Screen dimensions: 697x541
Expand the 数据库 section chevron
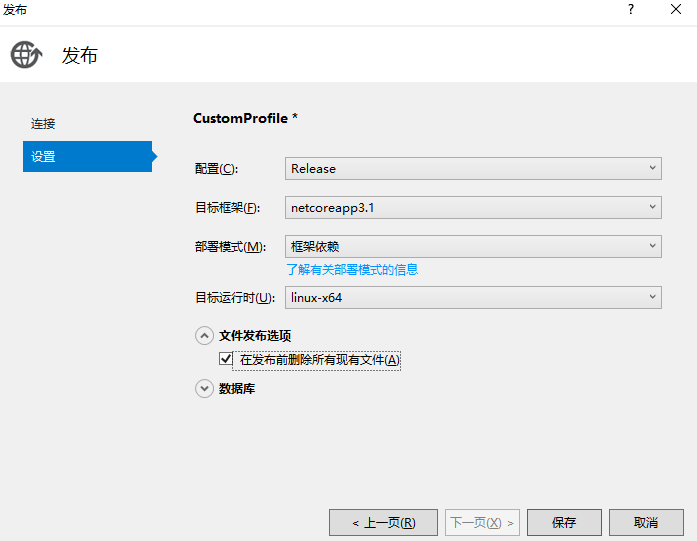[204, 388]
